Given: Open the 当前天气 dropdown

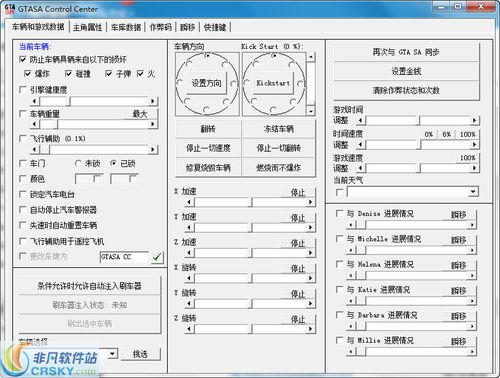Looking at the screenshot, I should click(473, 192).
